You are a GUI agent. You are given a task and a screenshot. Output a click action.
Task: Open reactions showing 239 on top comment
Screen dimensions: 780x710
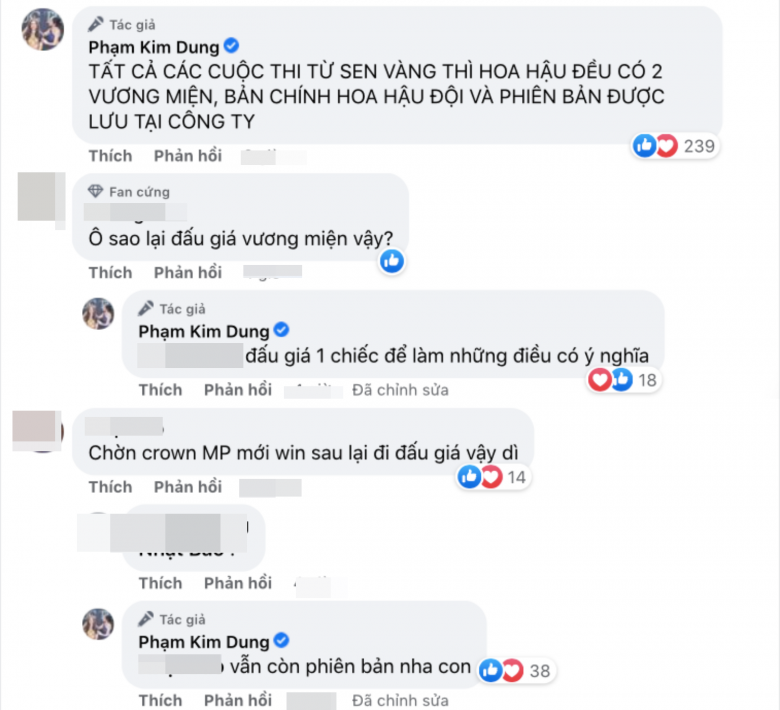tap(675, 146)
